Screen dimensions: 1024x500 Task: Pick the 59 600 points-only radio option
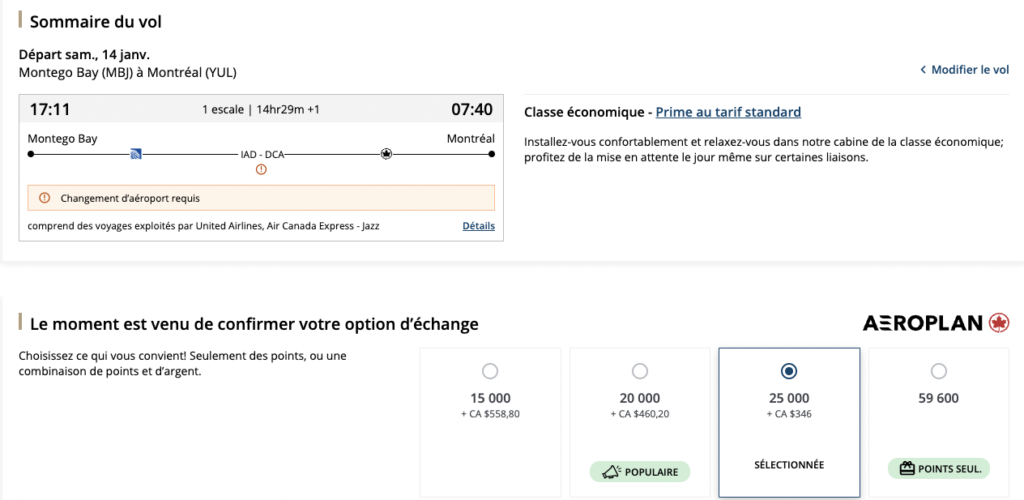pyautogui.click(x=938, y=371)
